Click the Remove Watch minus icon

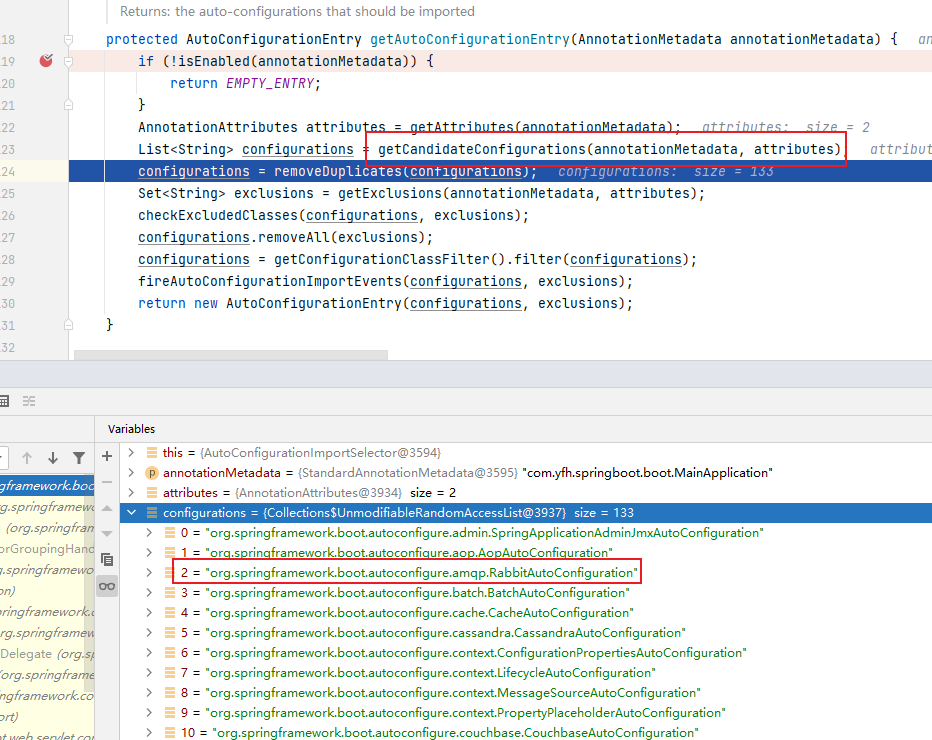pyautogui.click(x=107, y=482)
